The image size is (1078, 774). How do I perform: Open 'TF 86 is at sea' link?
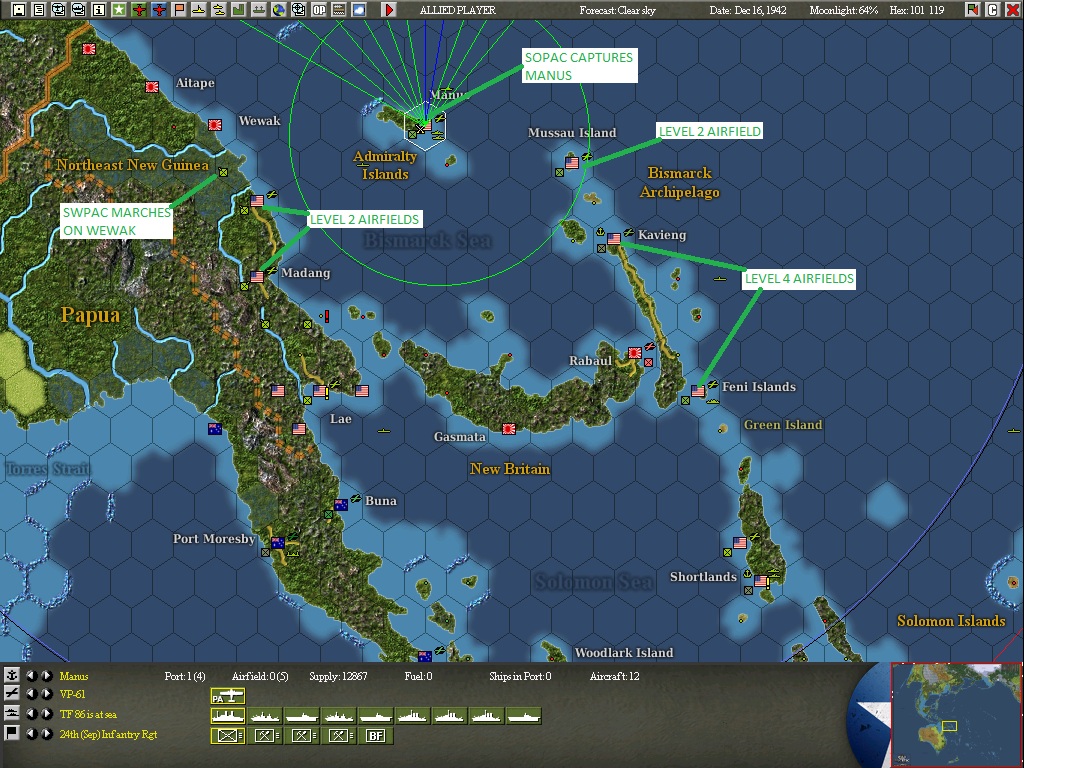[x=88, y=714]
